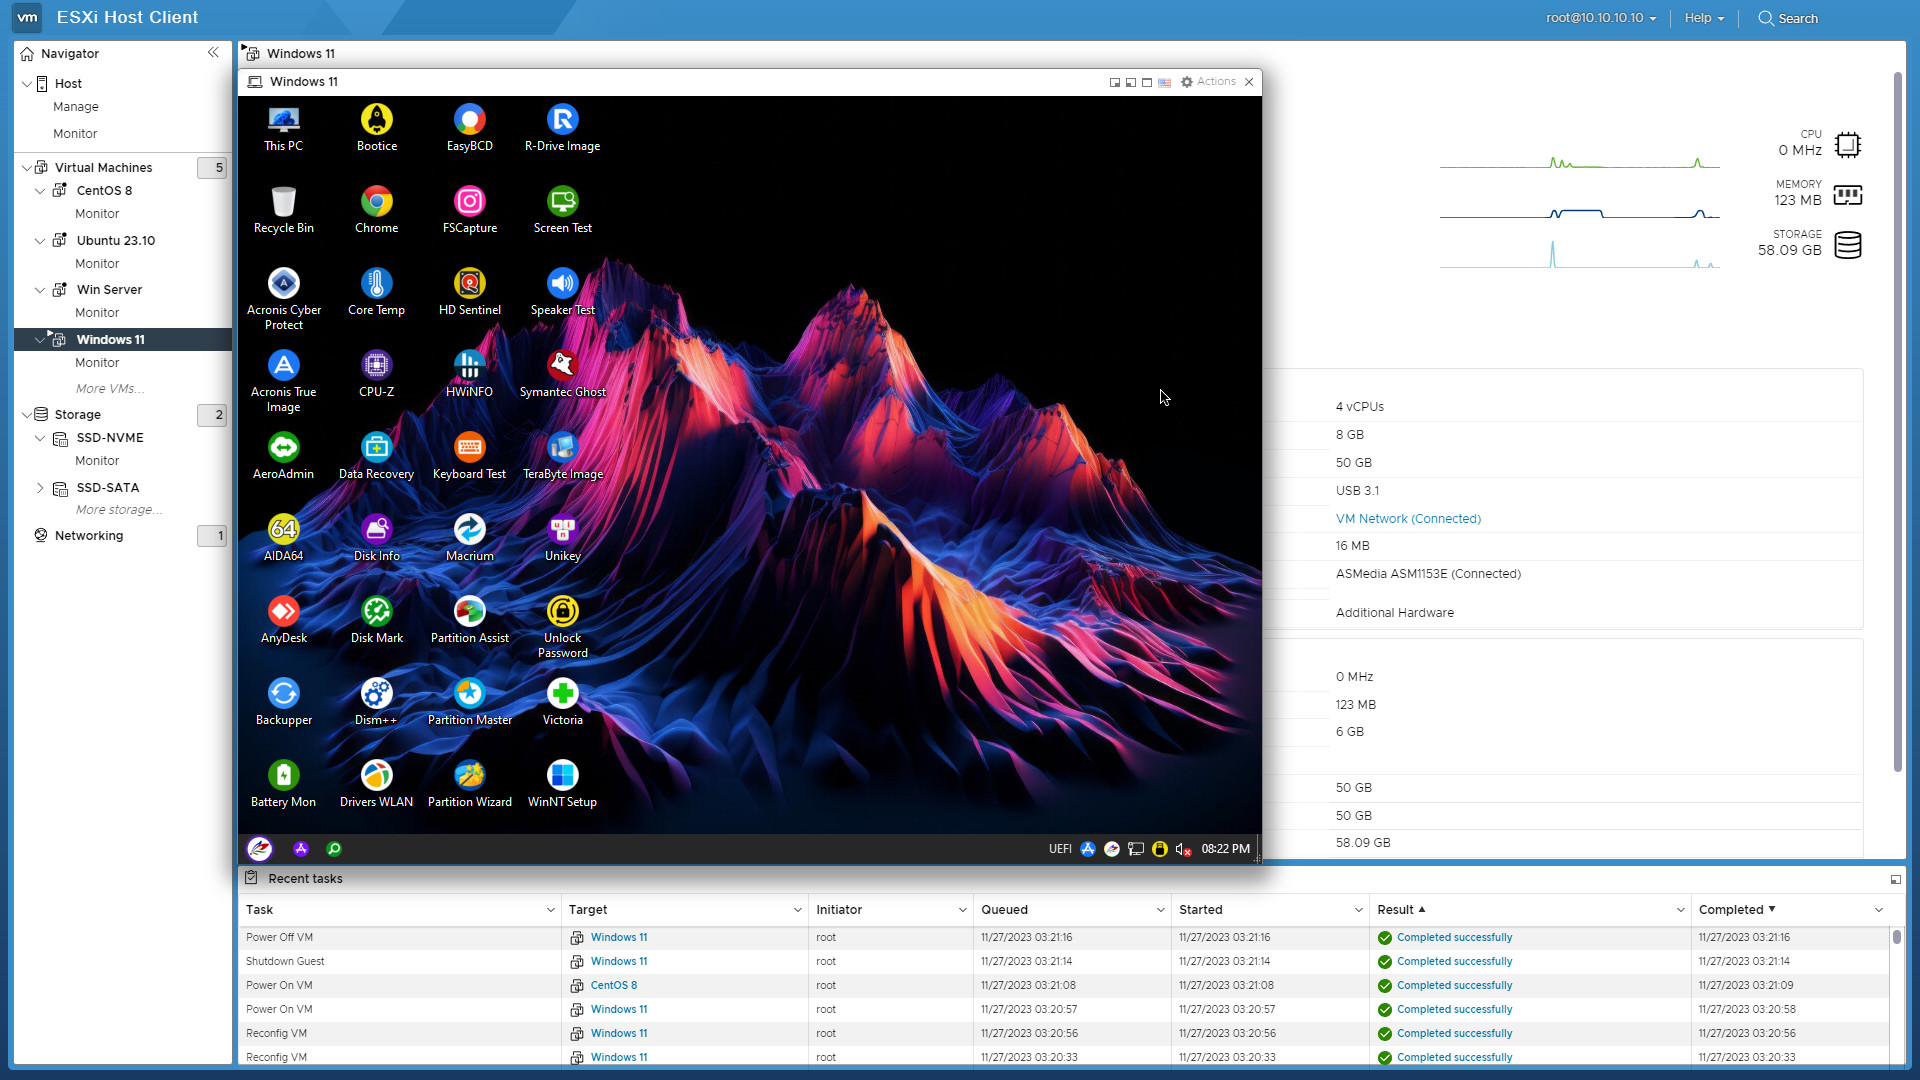Screen dimensions: 1920x1080
Task: Open the root@10.10.10.10 user dropdown
Action: [x=1600, y=18]
